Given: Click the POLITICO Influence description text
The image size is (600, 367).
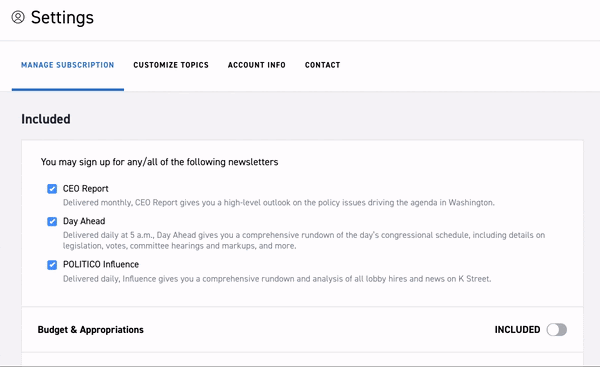Looking at the screenshot, I should 277,279.
